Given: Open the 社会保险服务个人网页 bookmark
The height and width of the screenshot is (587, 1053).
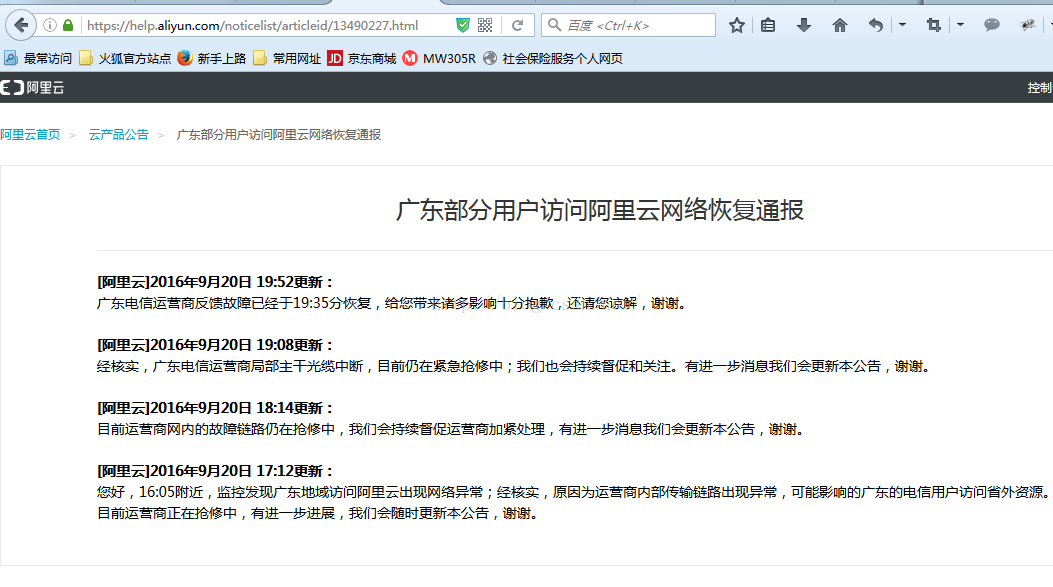Looking at the screenshot, I should coord(553,58).
